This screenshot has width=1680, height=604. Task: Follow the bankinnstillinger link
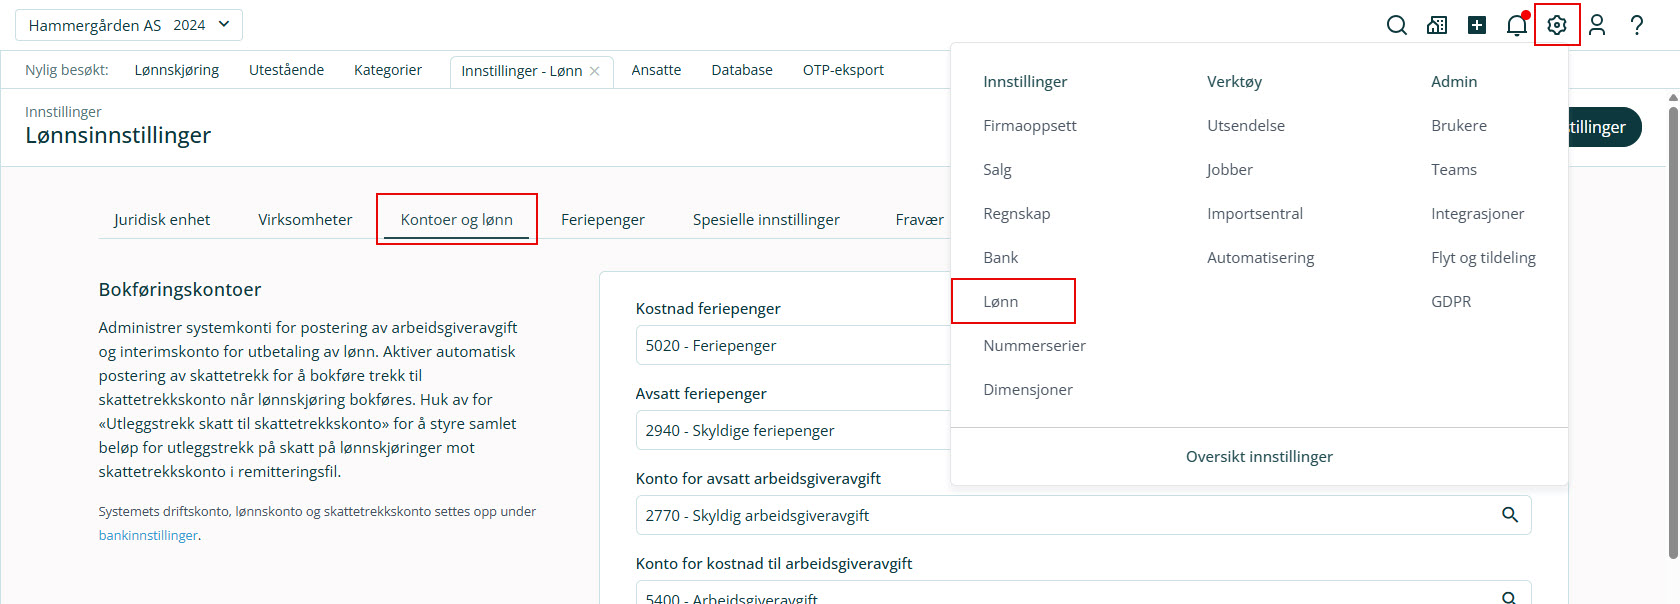coord(148,536)
